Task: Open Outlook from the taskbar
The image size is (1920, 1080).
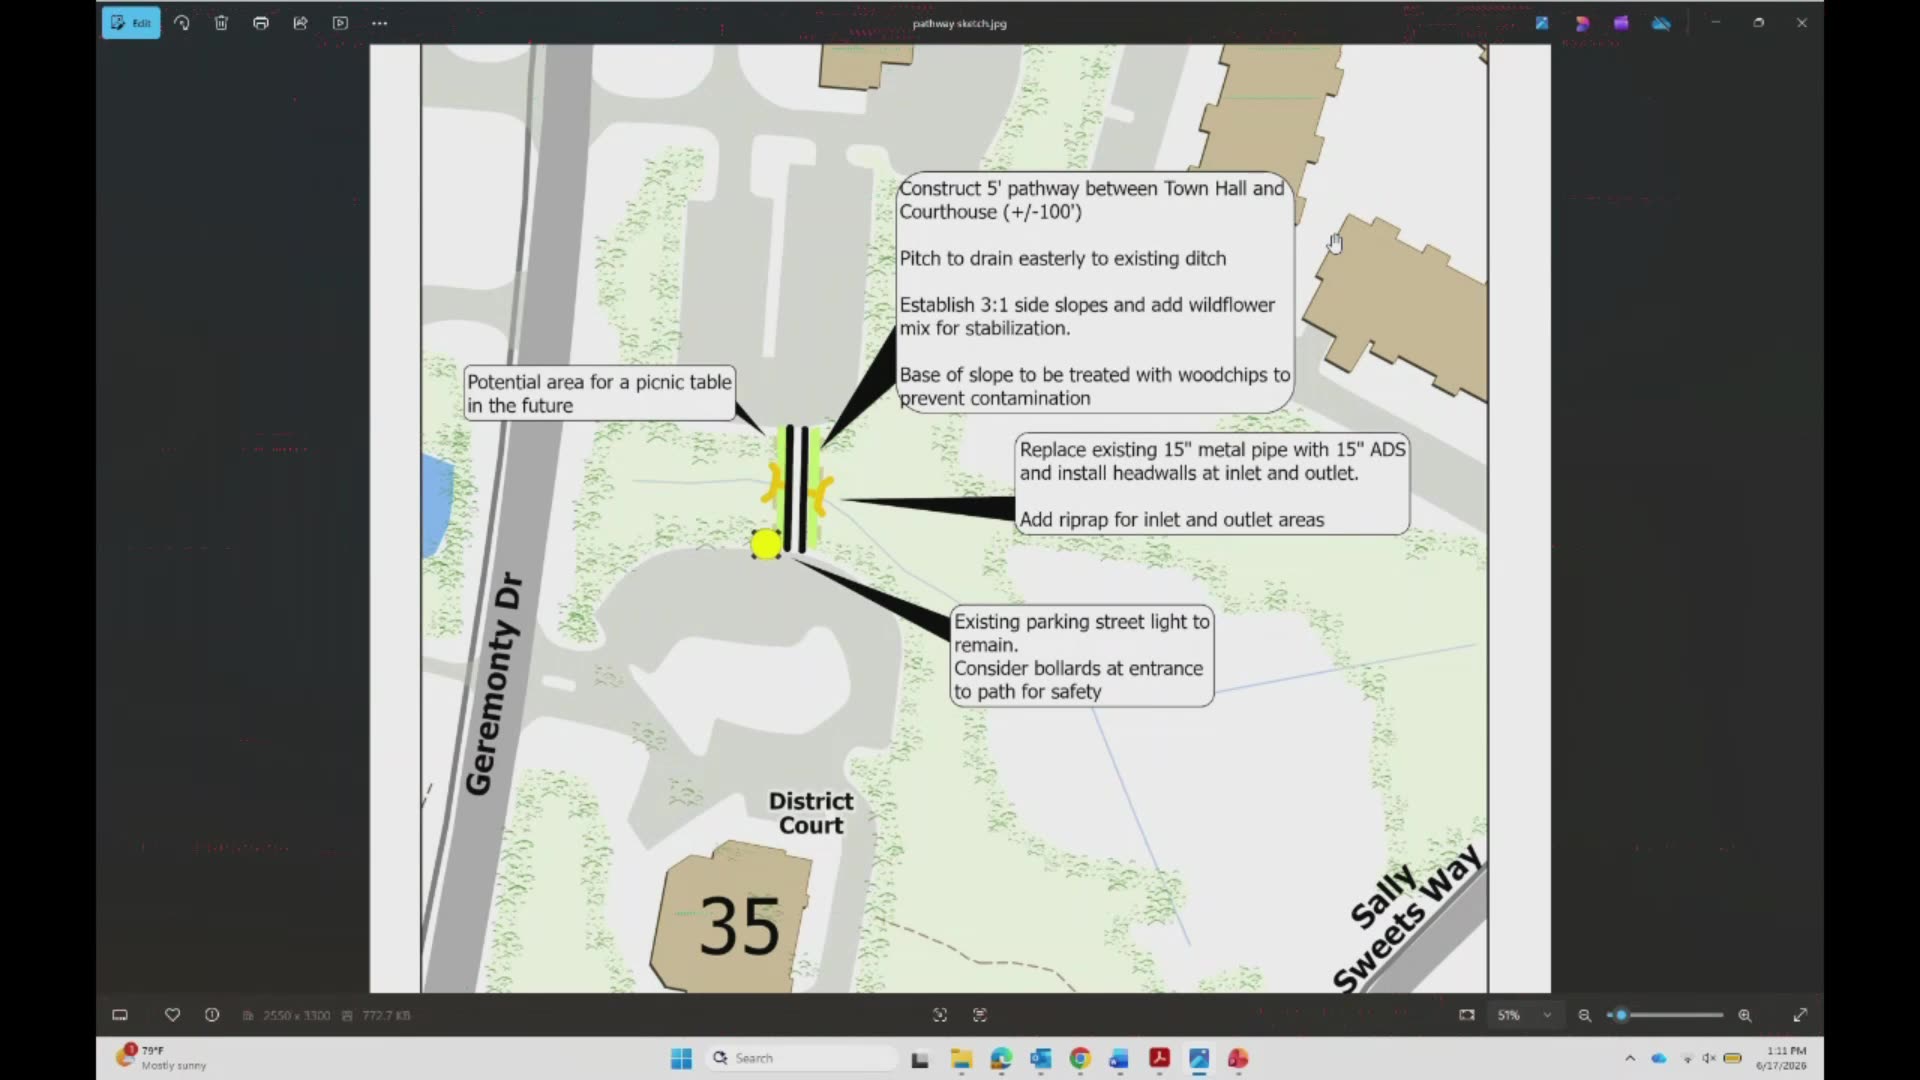Action: pos(1040,1058)
